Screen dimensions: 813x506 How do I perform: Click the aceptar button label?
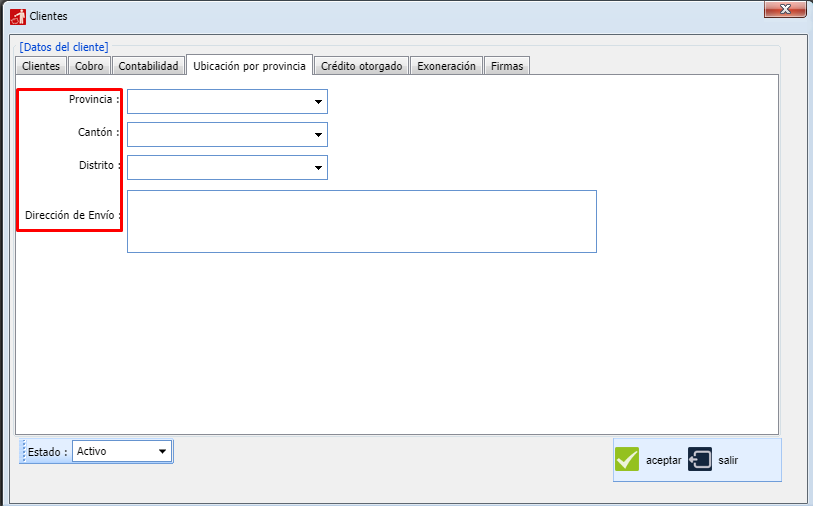[664, 460]
